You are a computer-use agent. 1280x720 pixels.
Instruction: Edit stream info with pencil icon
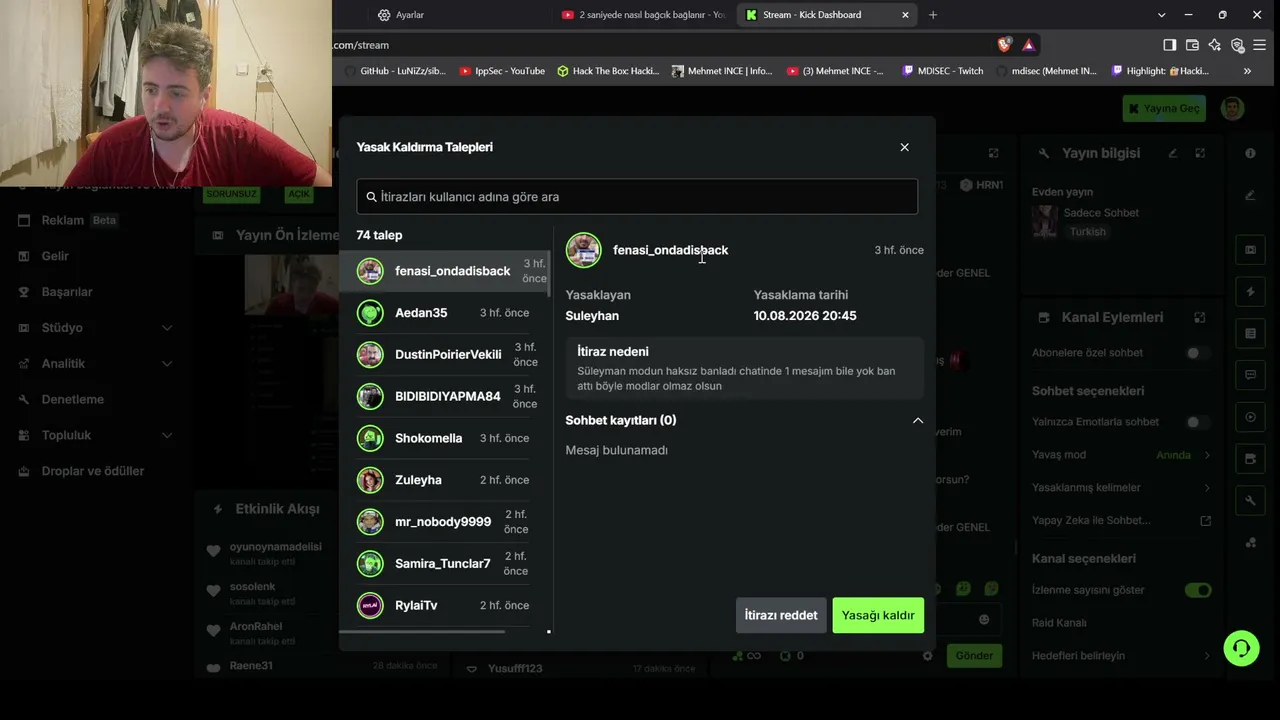[1173, 153]
